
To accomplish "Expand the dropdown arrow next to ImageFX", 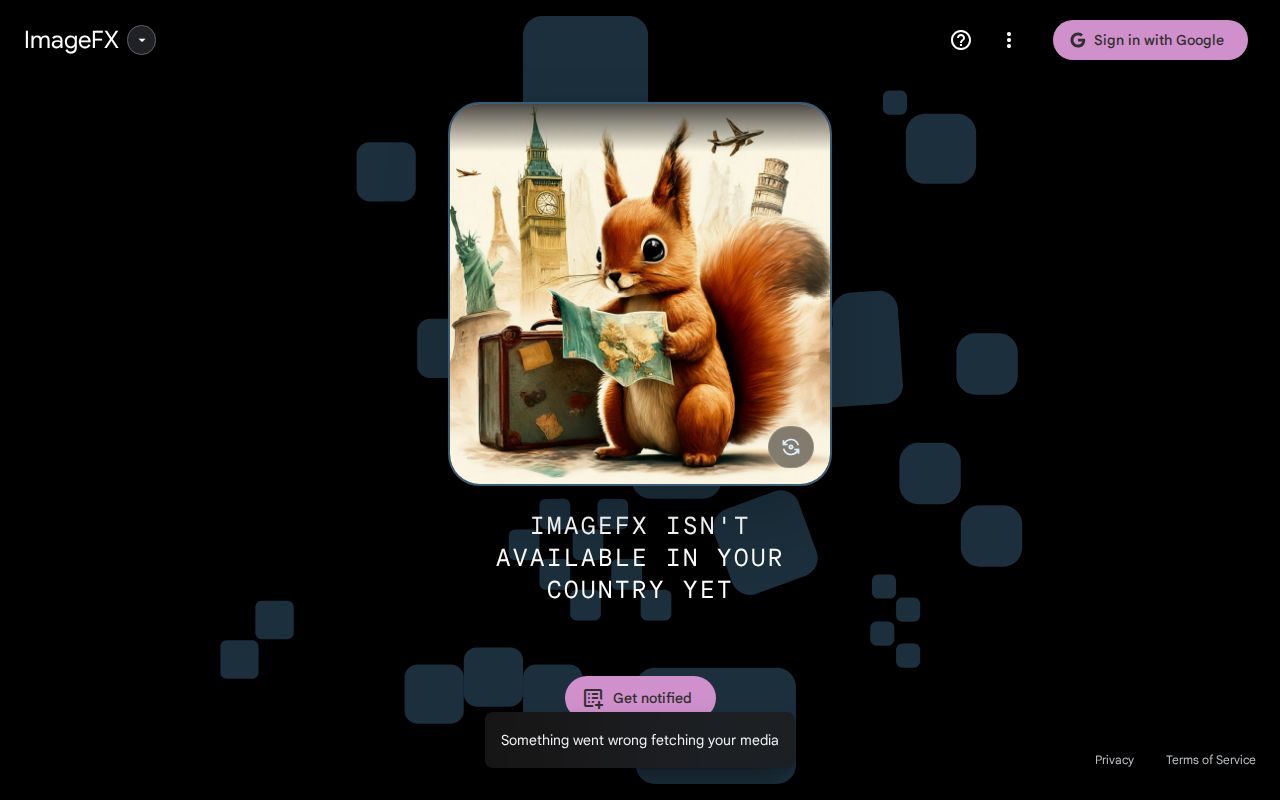I will pos(142,40).
